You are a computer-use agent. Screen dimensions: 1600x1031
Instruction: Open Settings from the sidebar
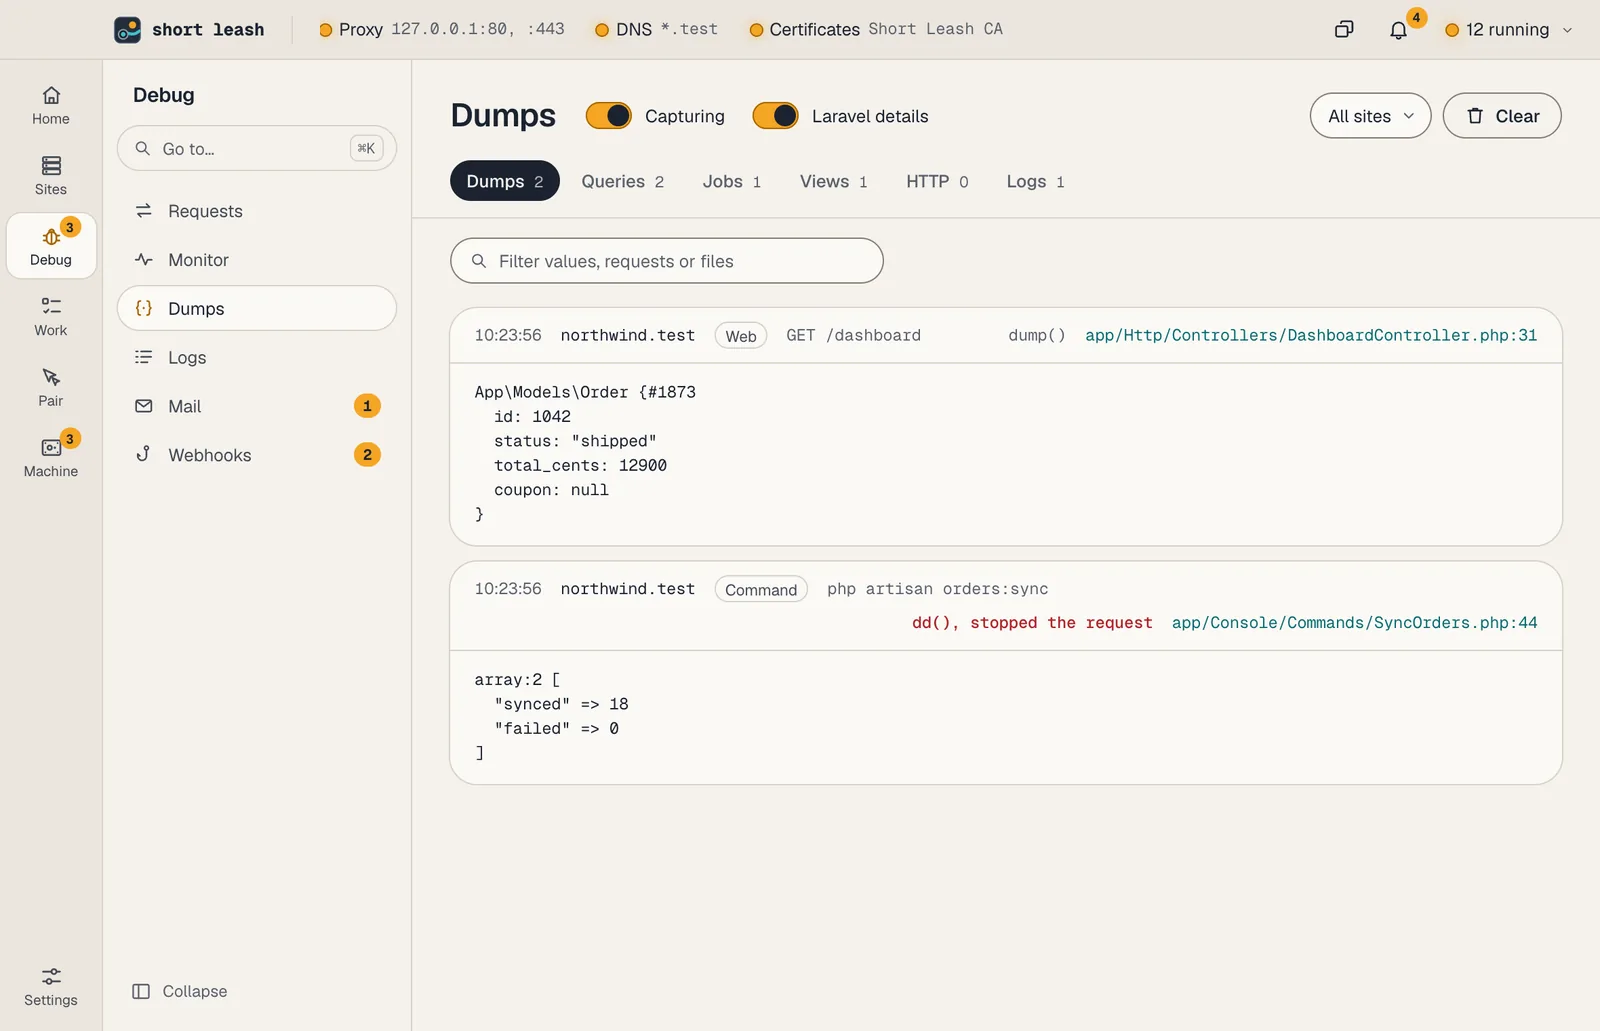(51, 986)
